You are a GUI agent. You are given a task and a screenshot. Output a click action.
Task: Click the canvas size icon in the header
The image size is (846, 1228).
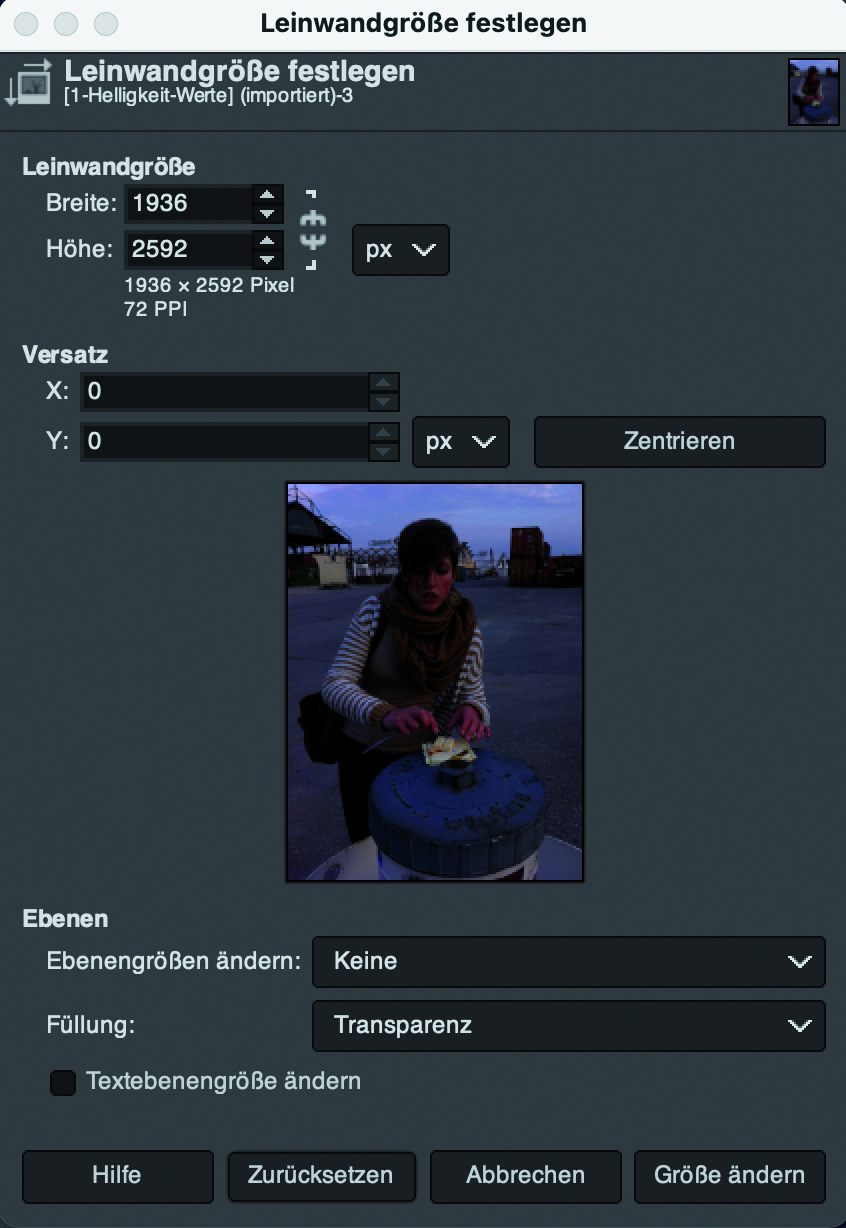point(28,83)
